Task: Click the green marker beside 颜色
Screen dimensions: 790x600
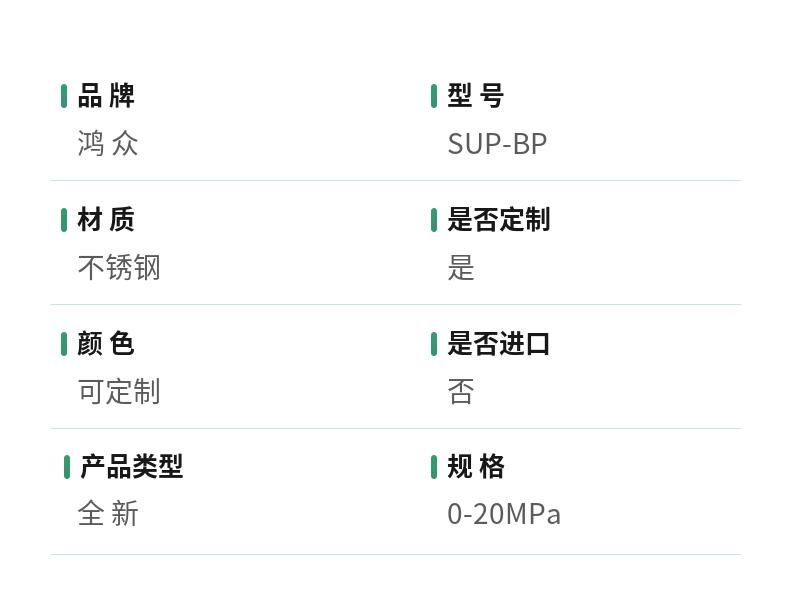Action: pos(64,344)
